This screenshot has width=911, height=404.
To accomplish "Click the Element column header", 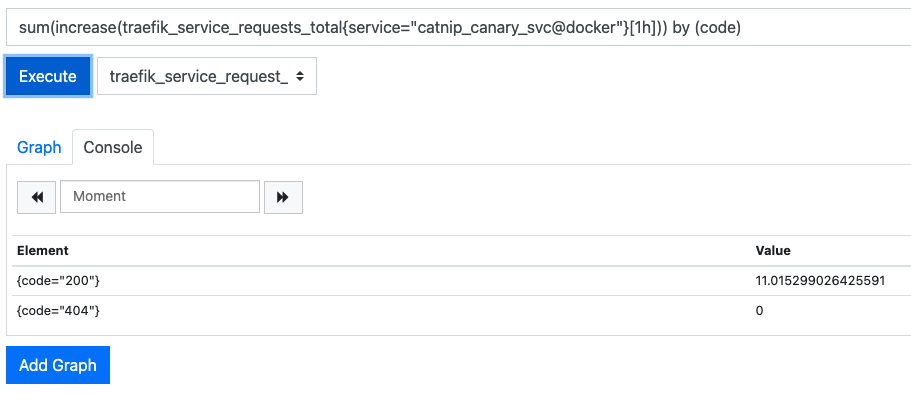I will point(43,251).
